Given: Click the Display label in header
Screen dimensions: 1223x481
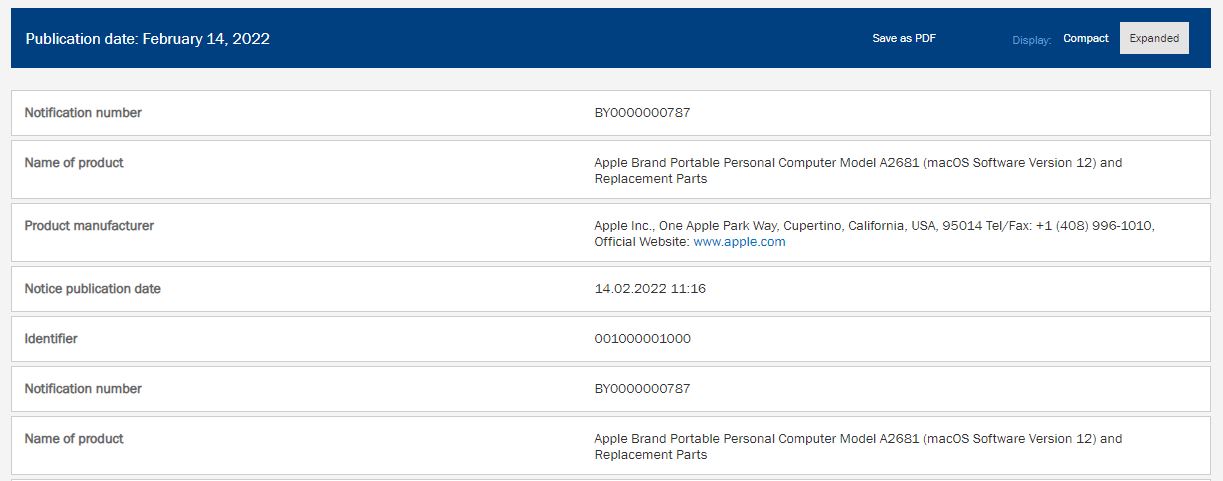Looking at the screenshot, I should (1031, 40).
